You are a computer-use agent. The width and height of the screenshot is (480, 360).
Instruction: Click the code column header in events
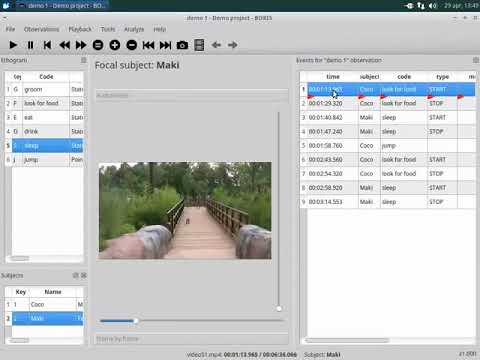tap(404, 77)
